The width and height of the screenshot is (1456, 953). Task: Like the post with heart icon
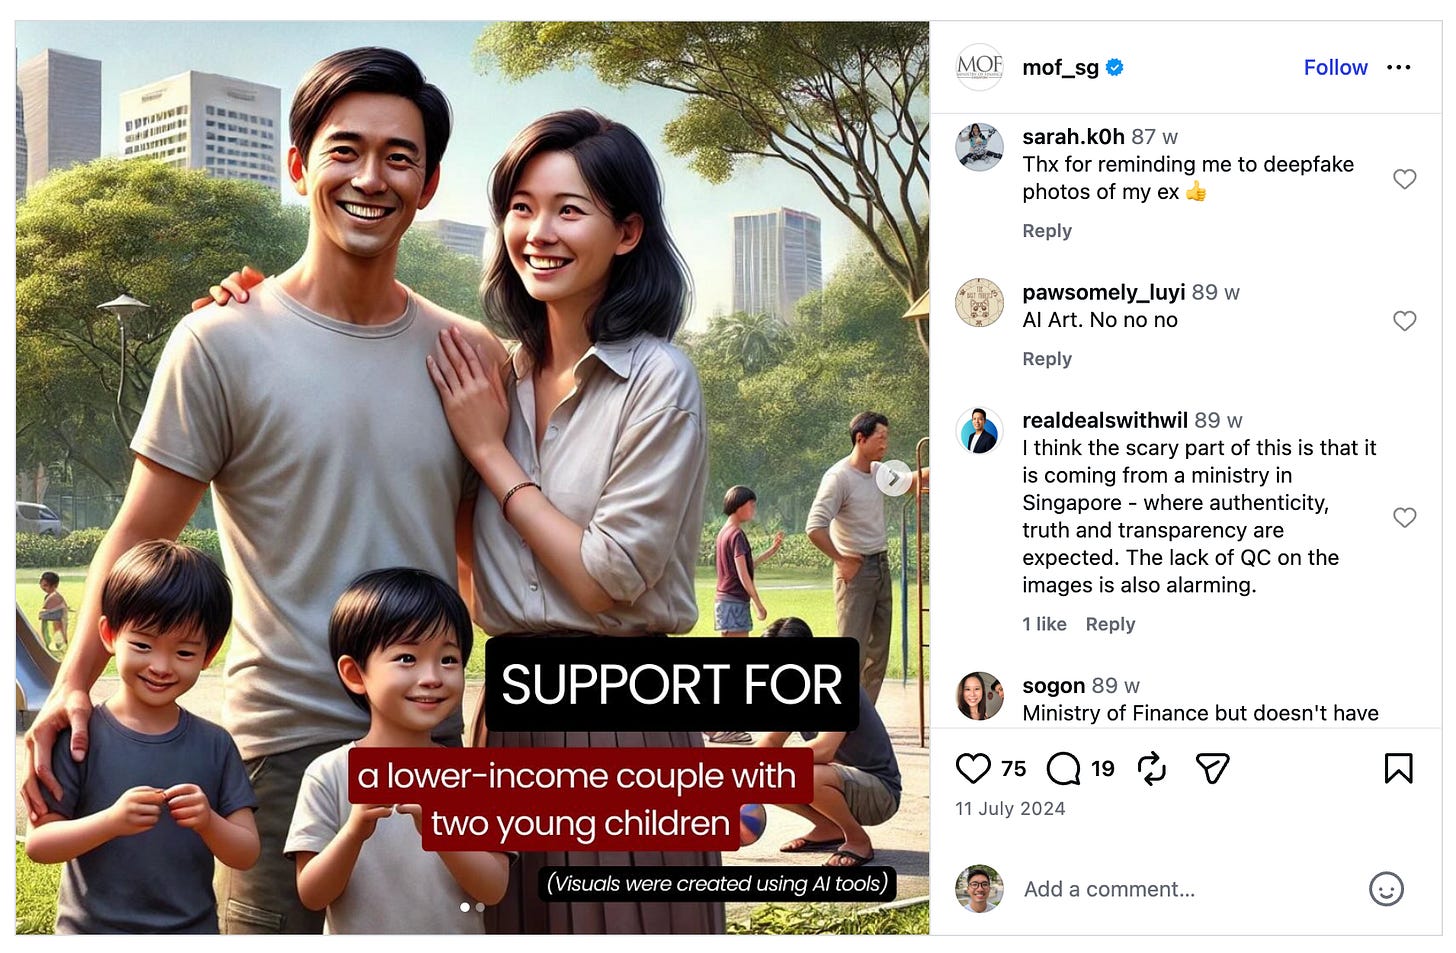click(x=973, y=768)
